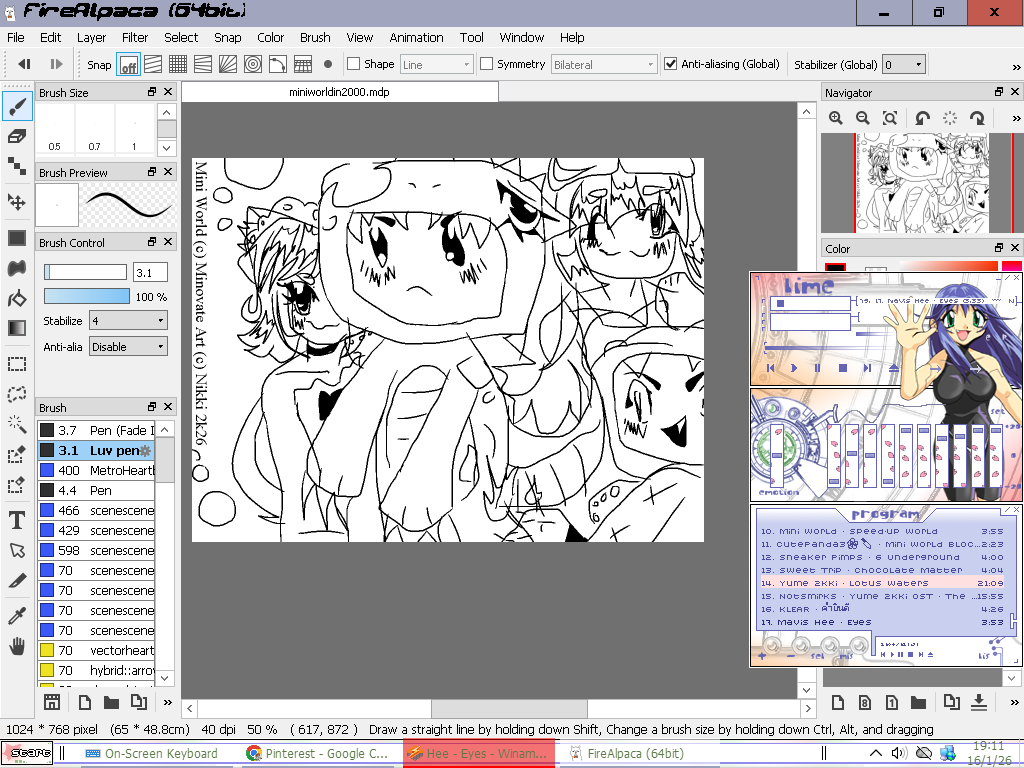Open the Animation menu
This screenshot has height=768, width=1024.
tap(416, 38)
